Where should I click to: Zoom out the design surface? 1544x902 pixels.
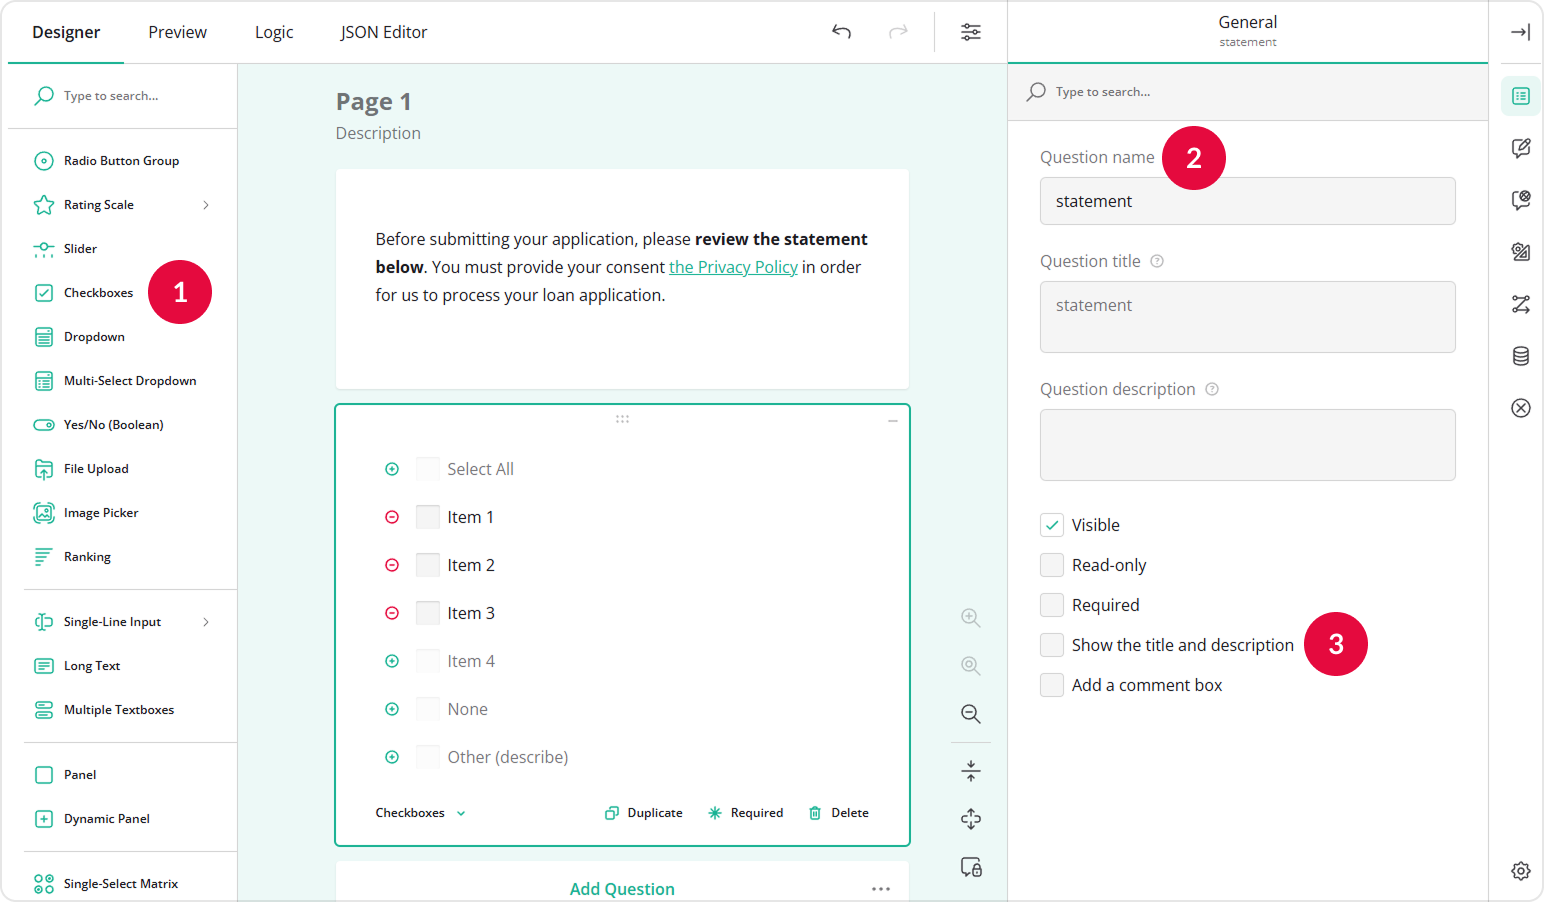tap(970, 714)
